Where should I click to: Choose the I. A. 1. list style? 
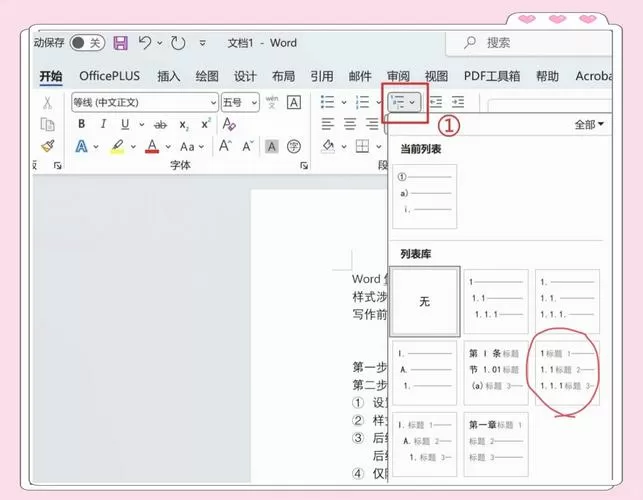[424, 373]
